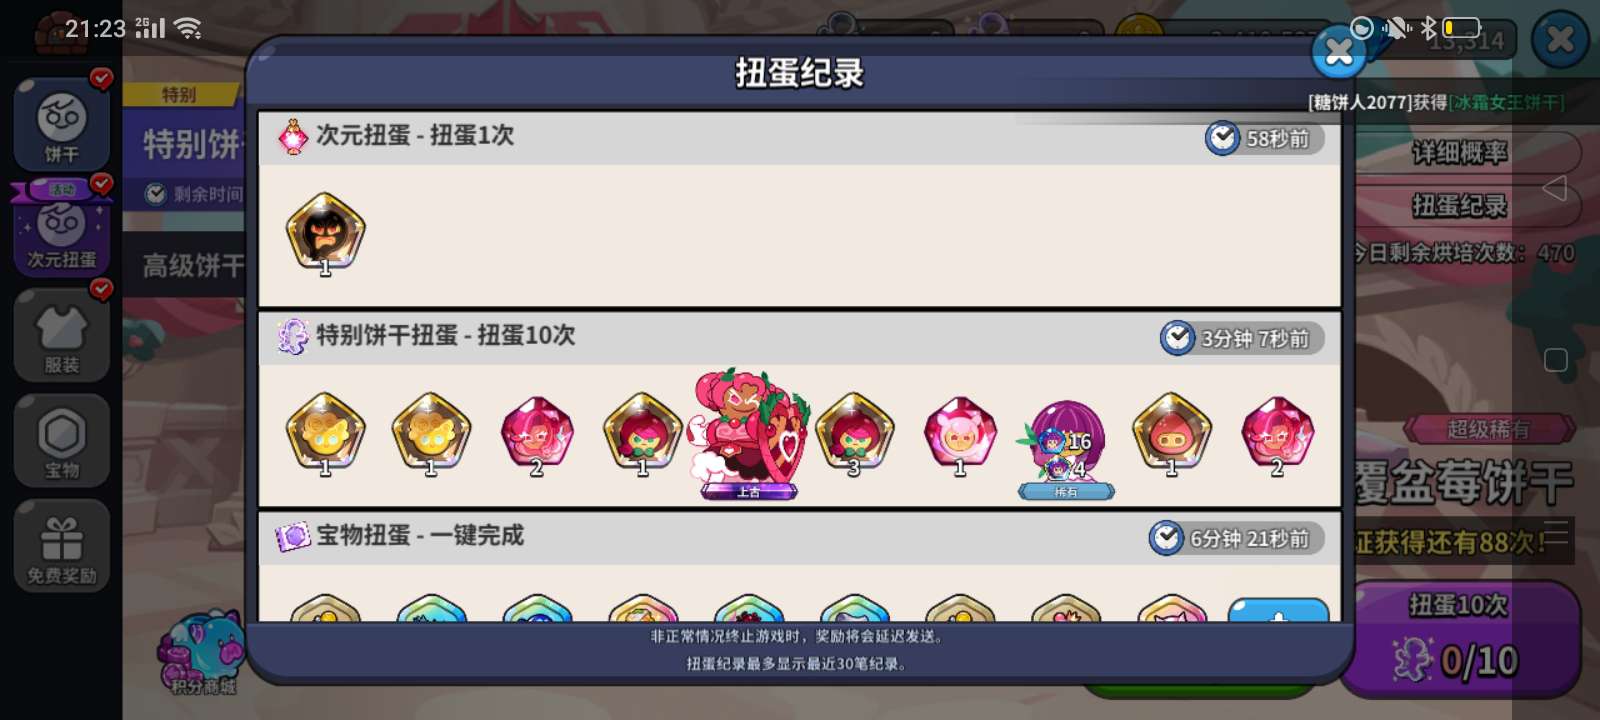Viewport: 1600px width, 720px height.
Task: Expand the blue plus item in 宝物扭蛋 row
Action: coord(1278,609)
